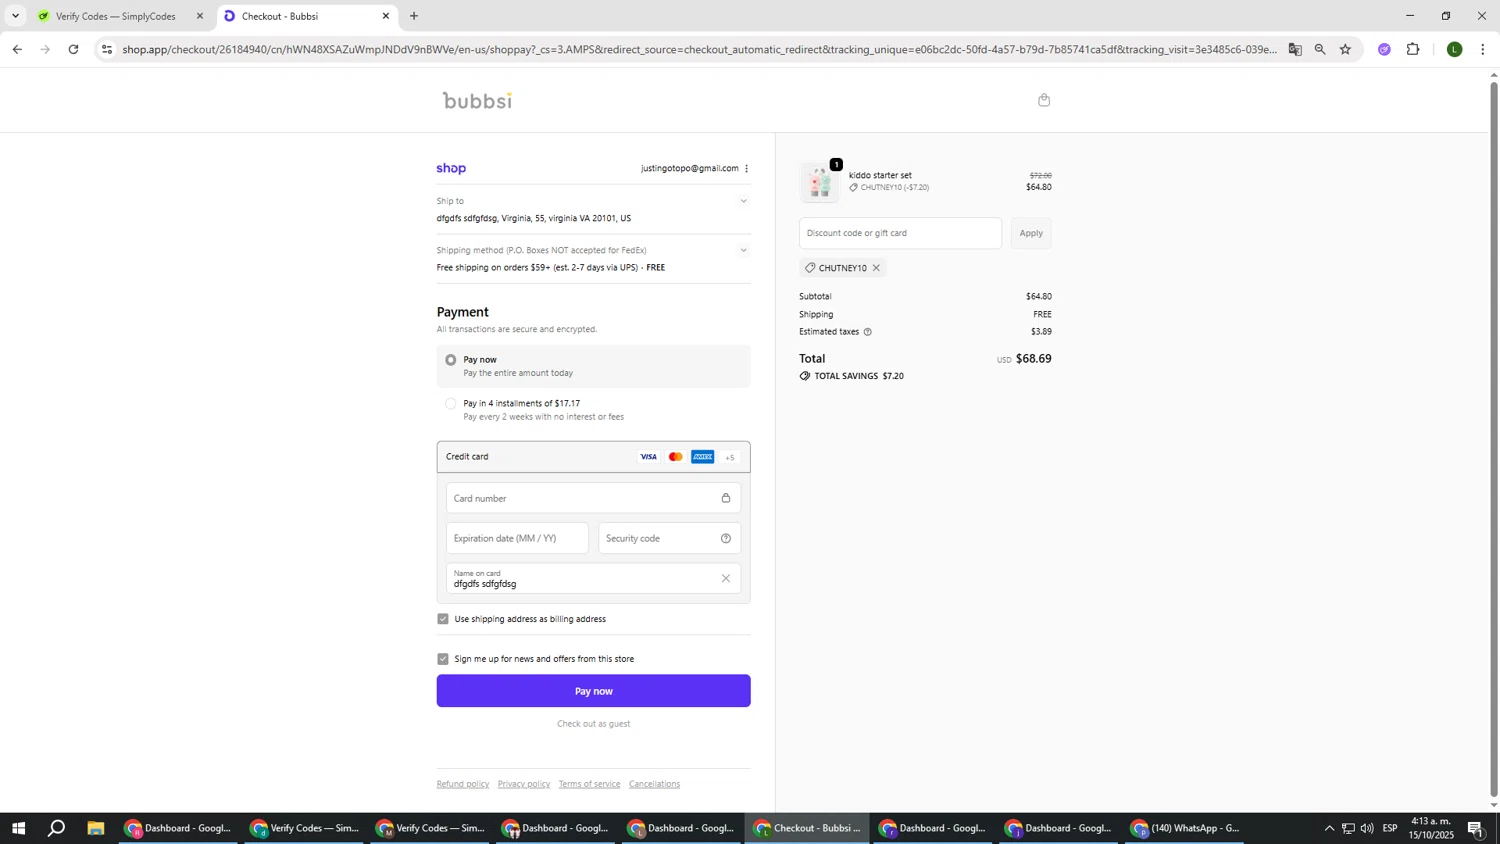Toggle Use shipping address as billing address
1500x844 pixels.
coord(443,619)
